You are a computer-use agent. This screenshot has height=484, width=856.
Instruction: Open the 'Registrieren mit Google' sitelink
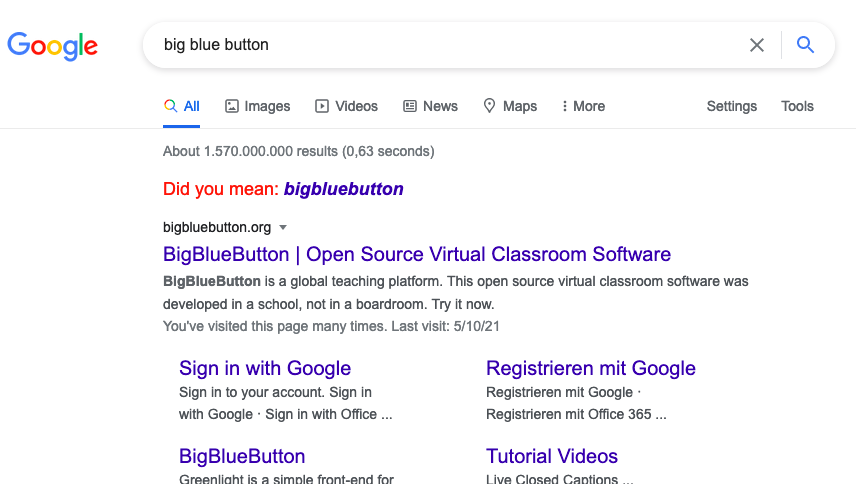(591, 368)
